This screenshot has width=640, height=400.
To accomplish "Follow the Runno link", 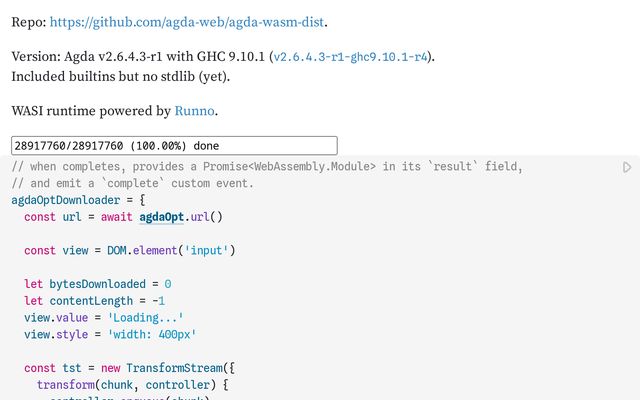I will coord(195,111).
